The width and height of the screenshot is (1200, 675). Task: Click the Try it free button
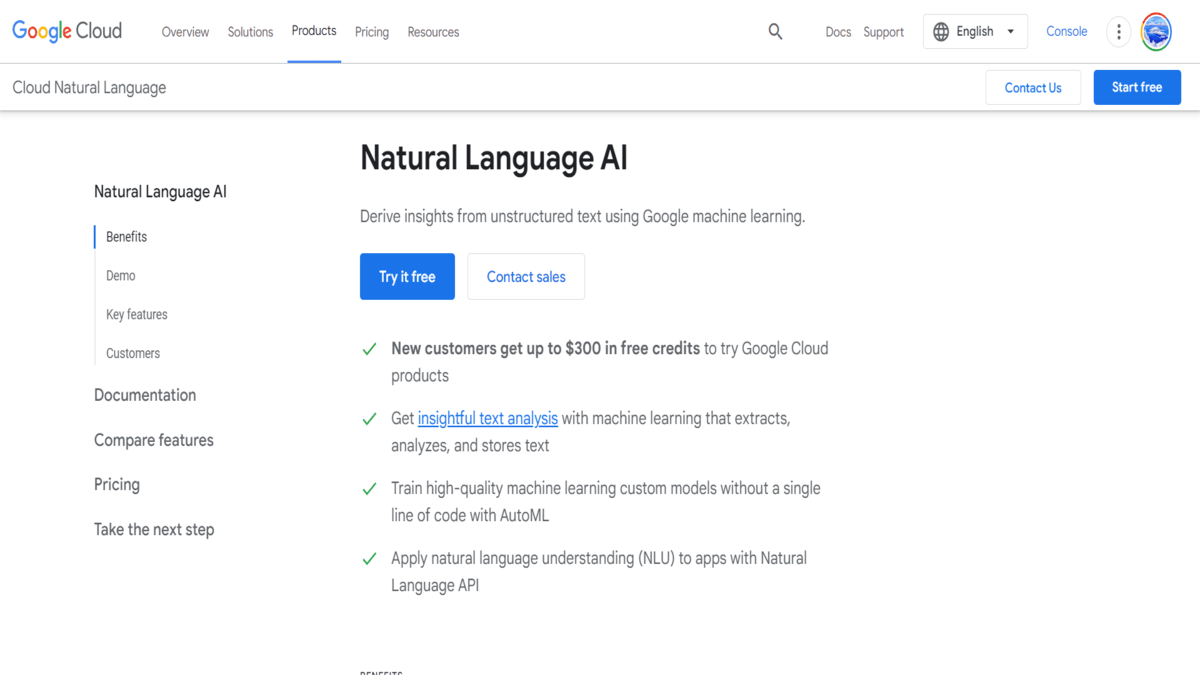click(407, 277)
